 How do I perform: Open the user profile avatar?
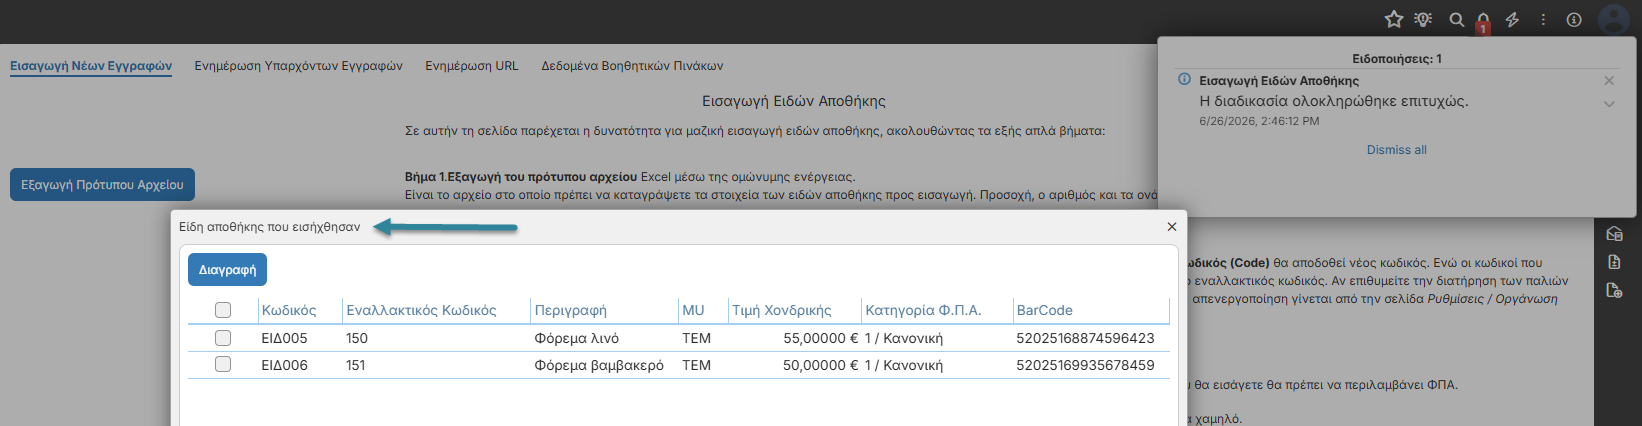(x=1614, y=20)
